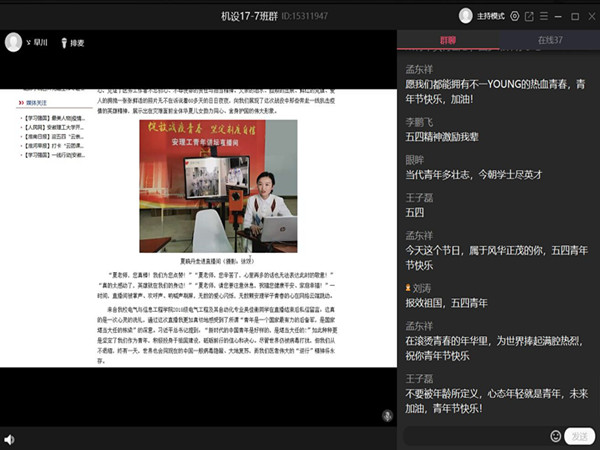Click the microphone icon next to 排麦
600x450 pixels.
point(64,43)
